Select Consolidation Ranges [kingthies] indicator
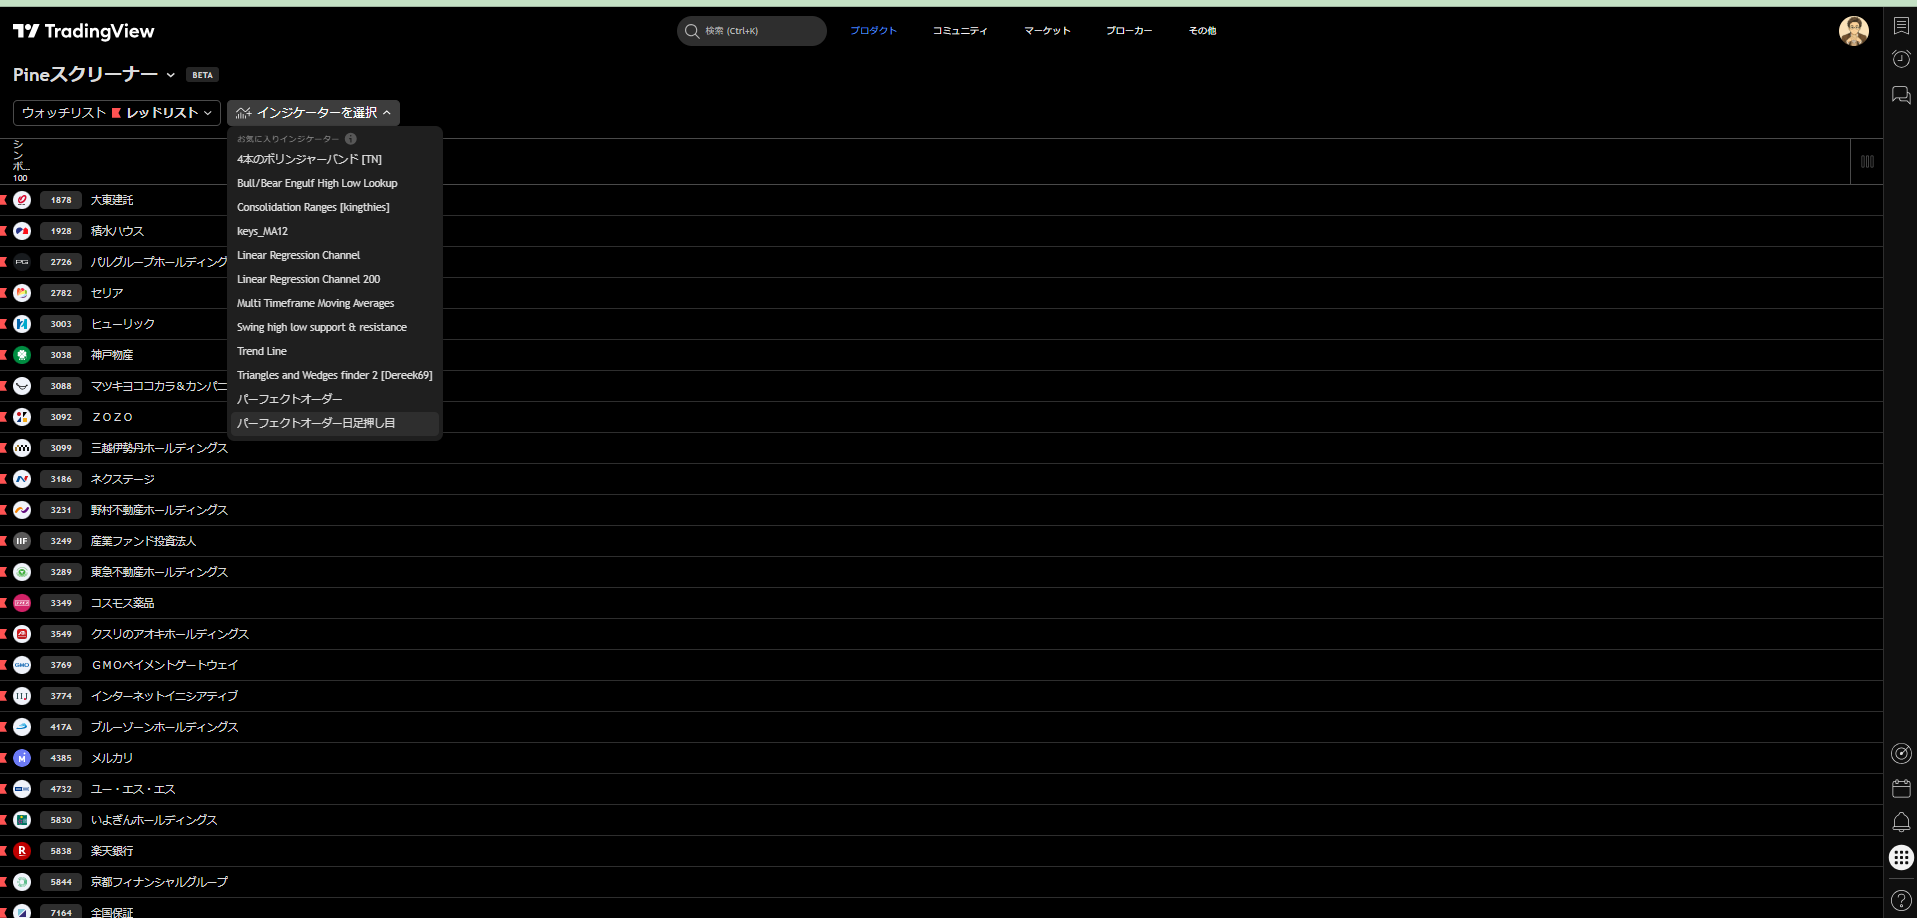 click(x=335, y=207)
